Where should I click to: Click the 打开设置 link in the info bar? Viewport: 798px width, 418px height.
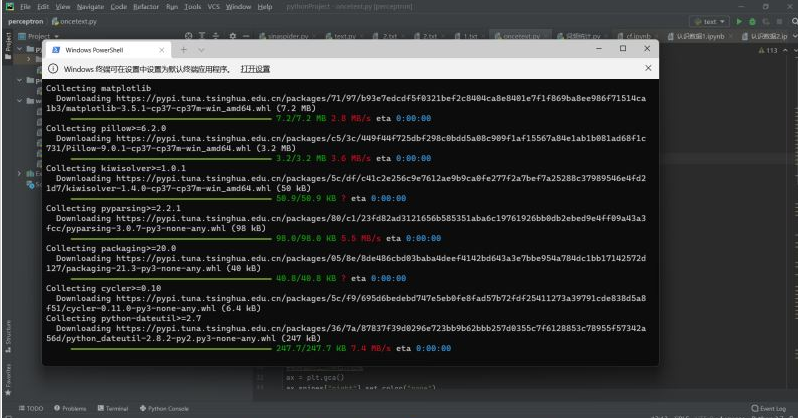[255, 69]
